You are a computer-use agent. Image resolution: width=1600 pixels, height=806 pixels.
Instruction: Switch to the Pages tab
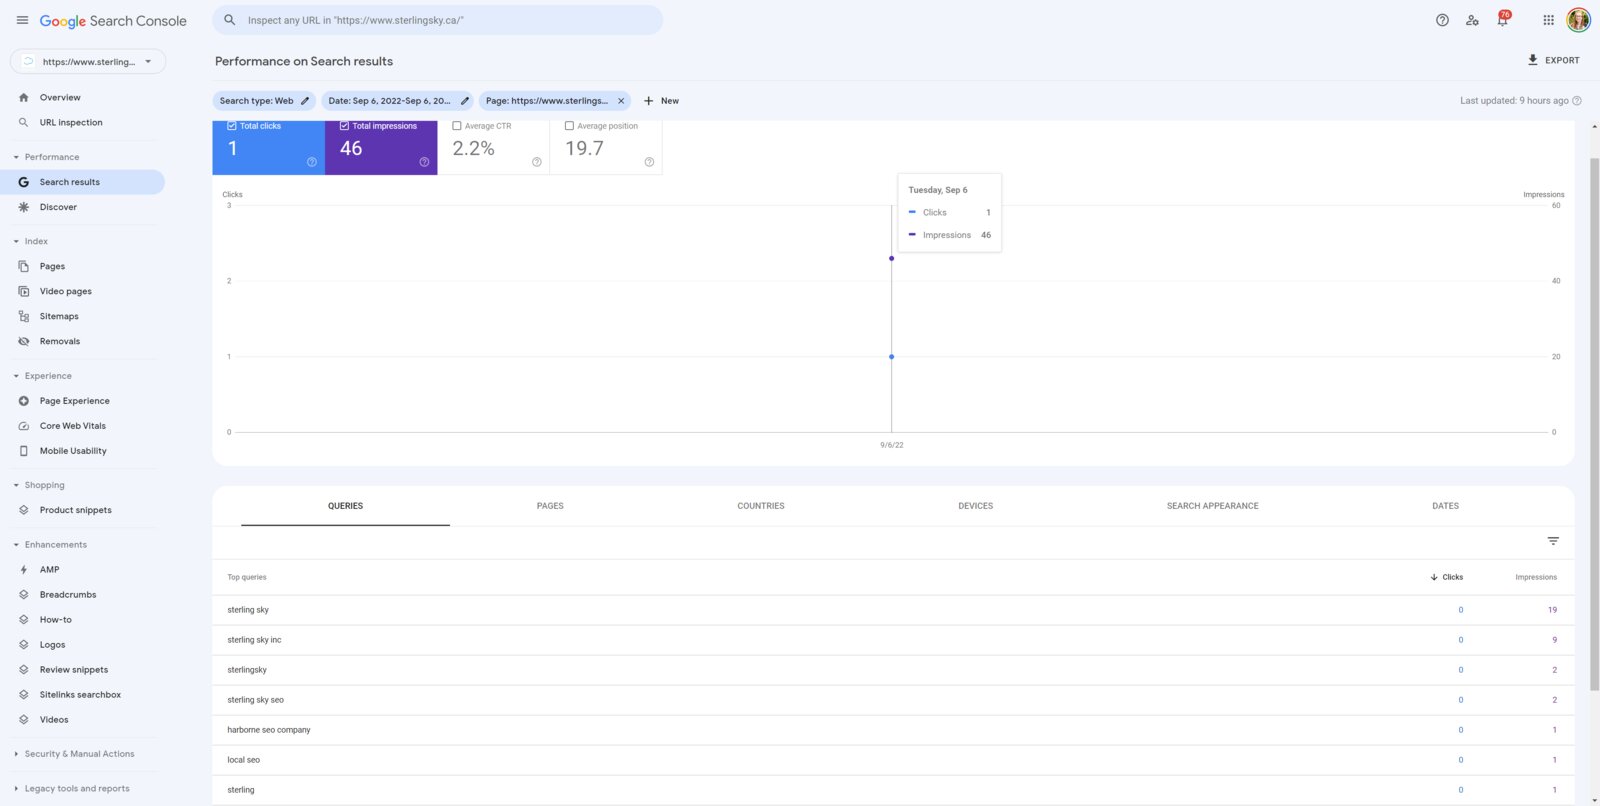(x=550, y=506)
